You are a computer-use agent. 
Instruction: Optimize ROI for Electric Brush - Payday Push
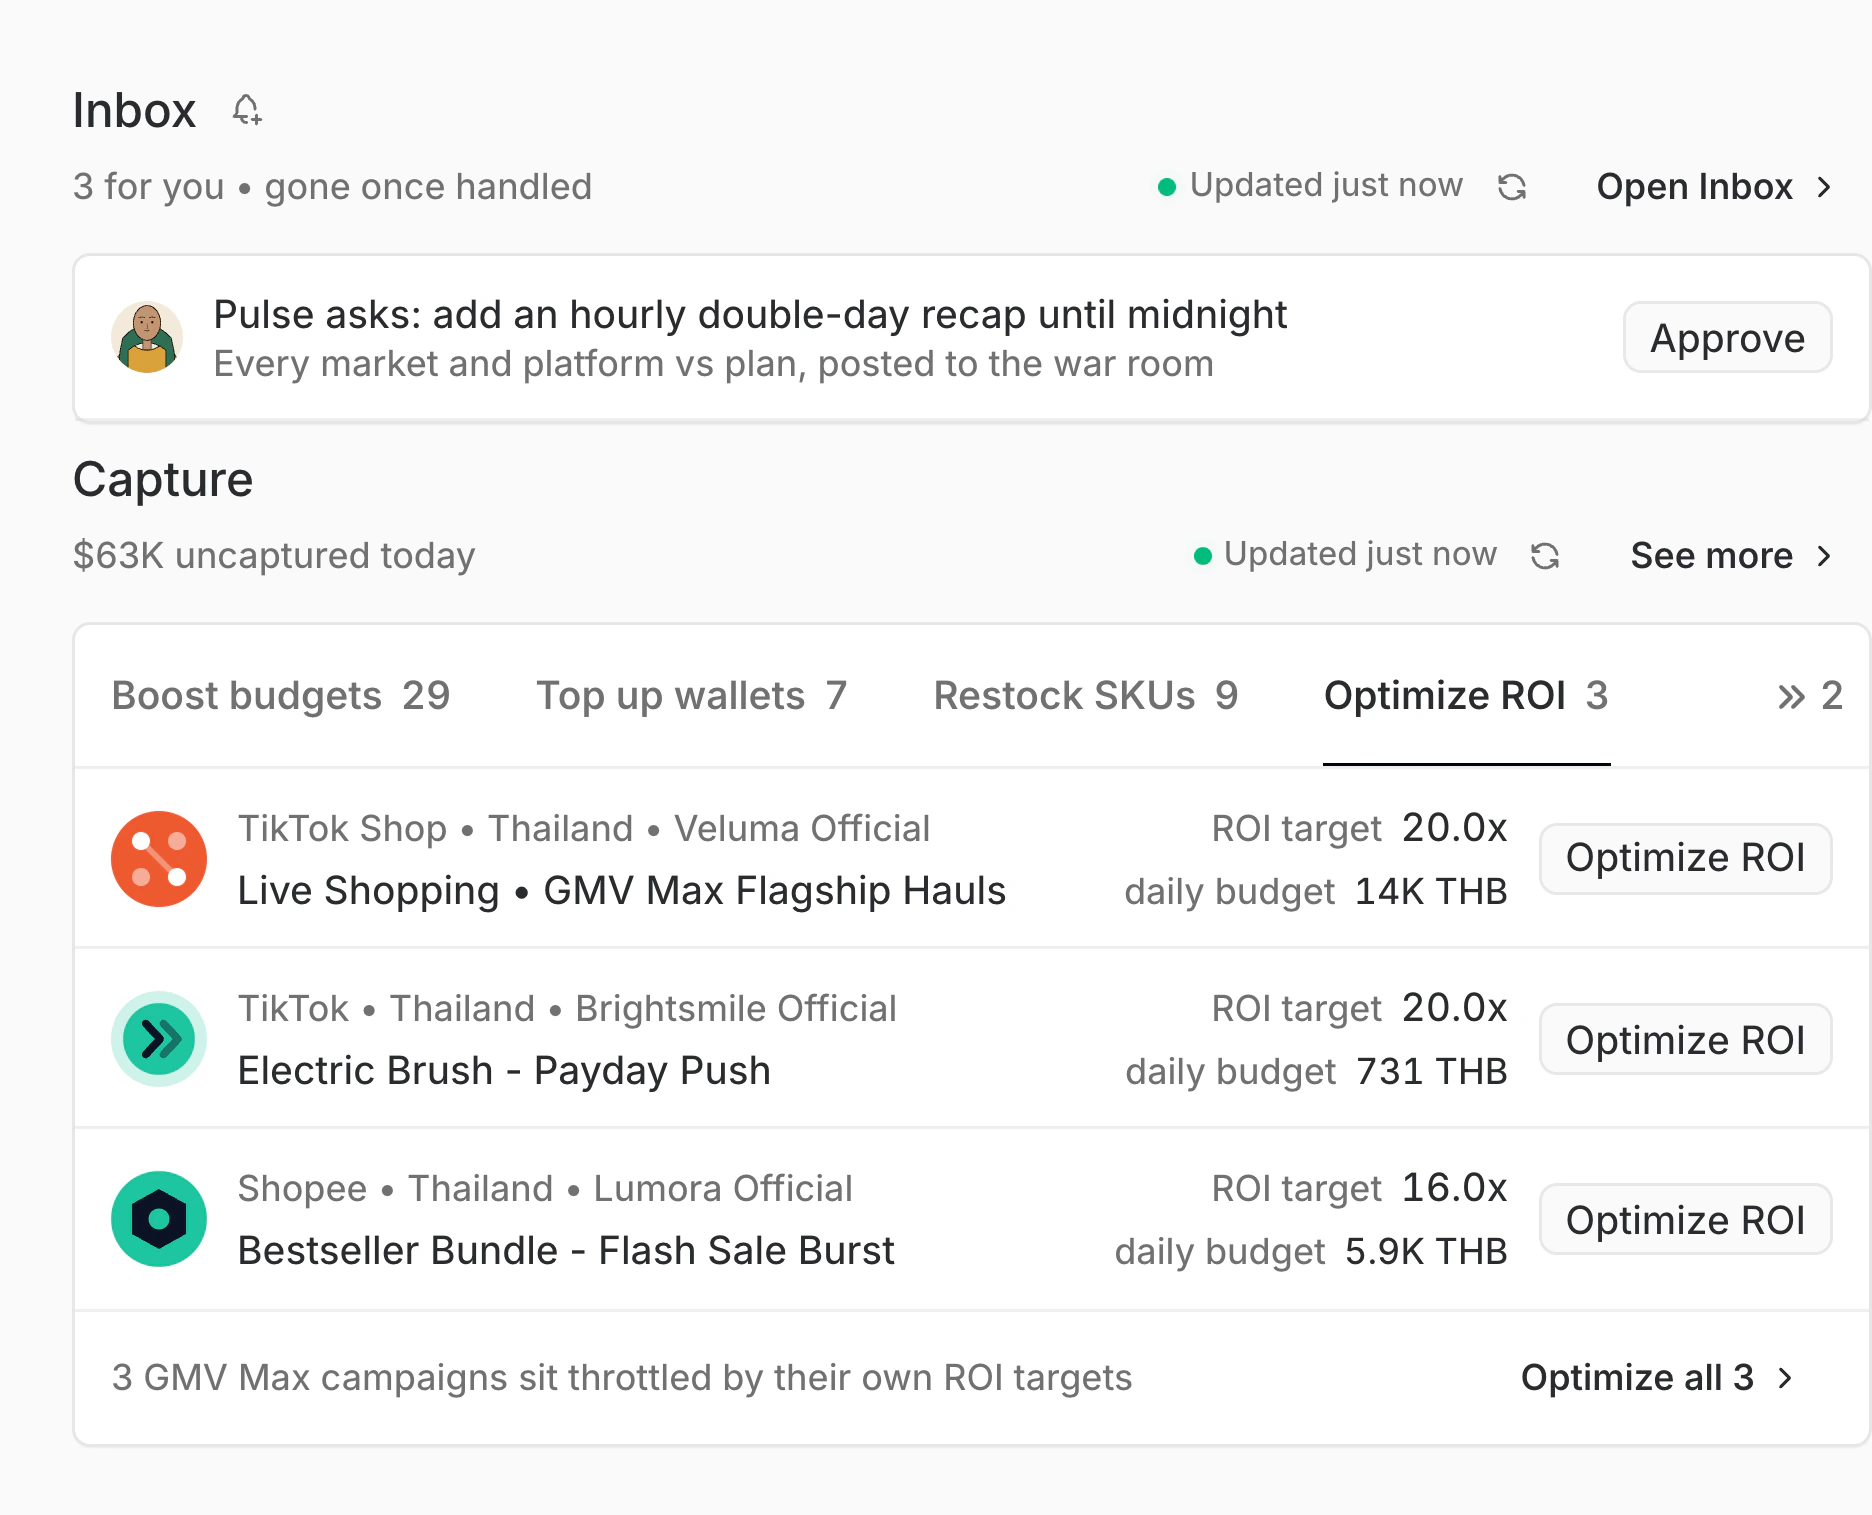click(x=1685, y=1040)
